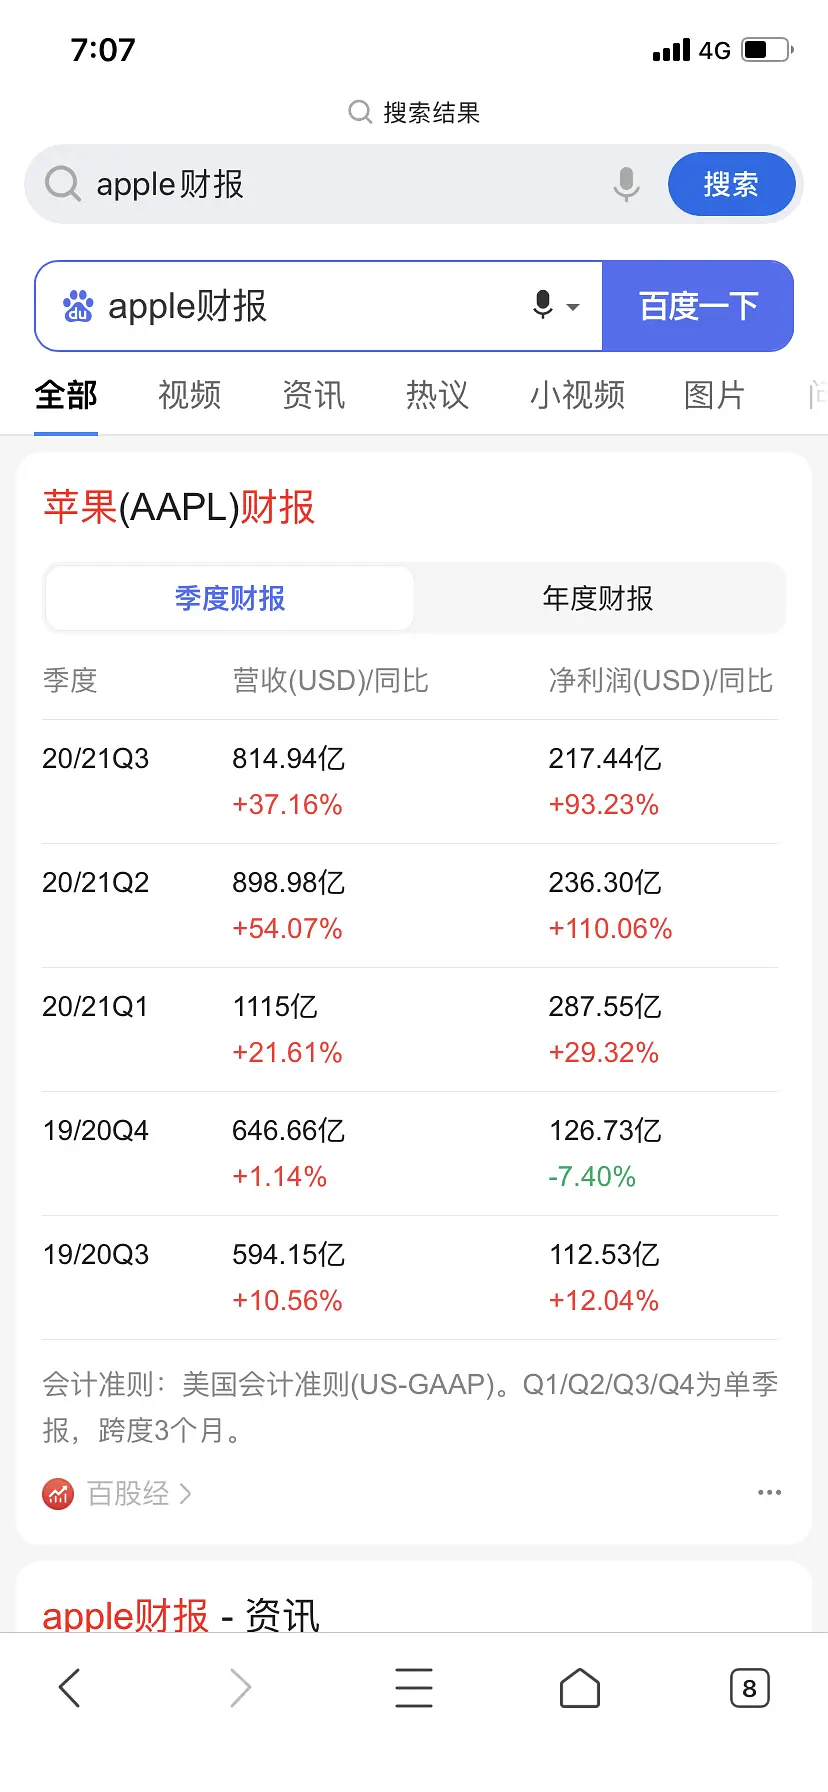Image resolution: width=828 pixels, height=1792 pixels.
Task: Select the 季度财报 quarterly report view
Action: pos(230,598)
